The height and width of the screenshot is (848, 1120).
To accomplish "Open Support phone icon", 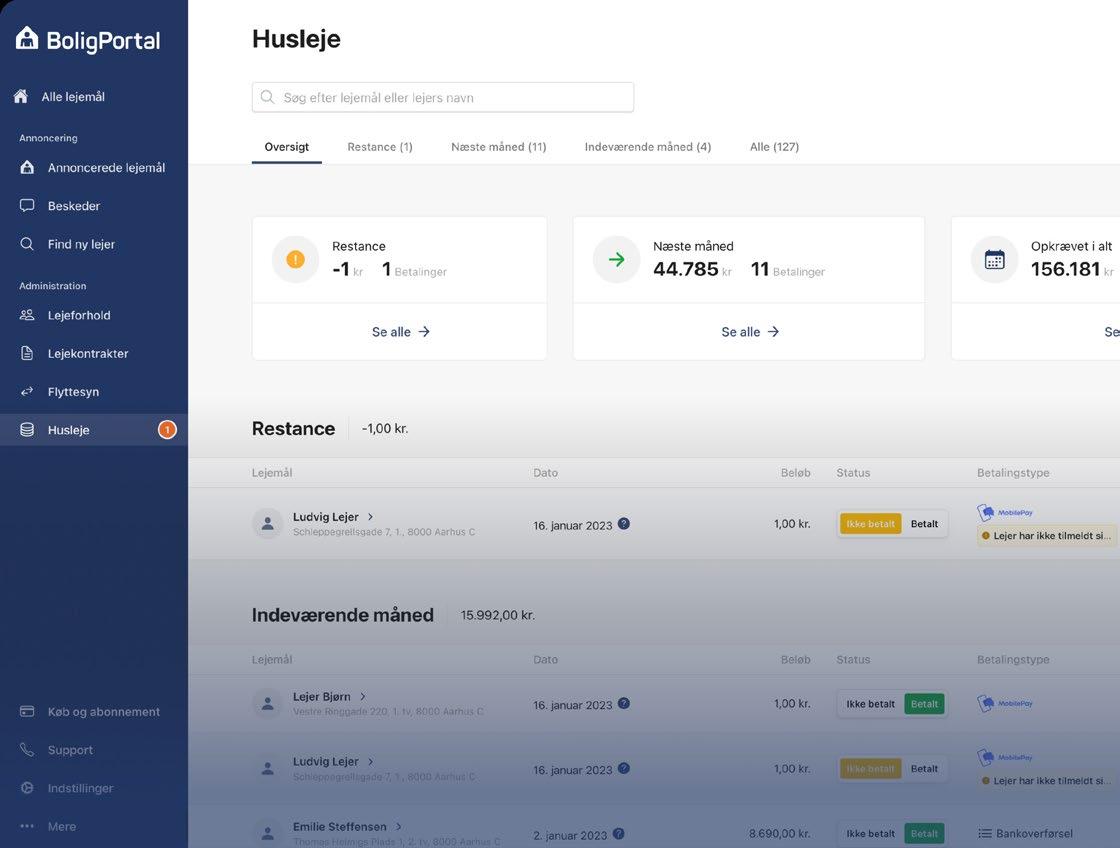I will [x=27, y=750].
